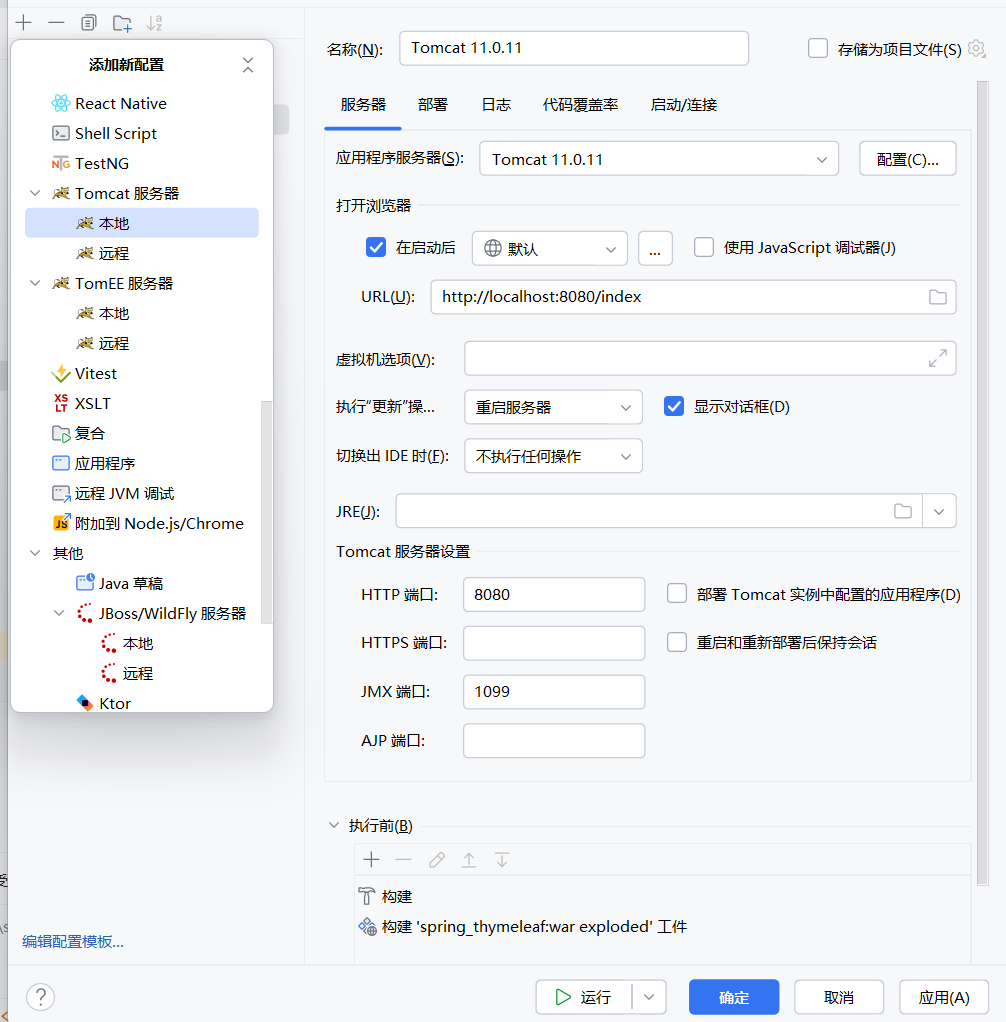Collapse the 执行前 section
1006x1022 pixels.
[334, 825]
